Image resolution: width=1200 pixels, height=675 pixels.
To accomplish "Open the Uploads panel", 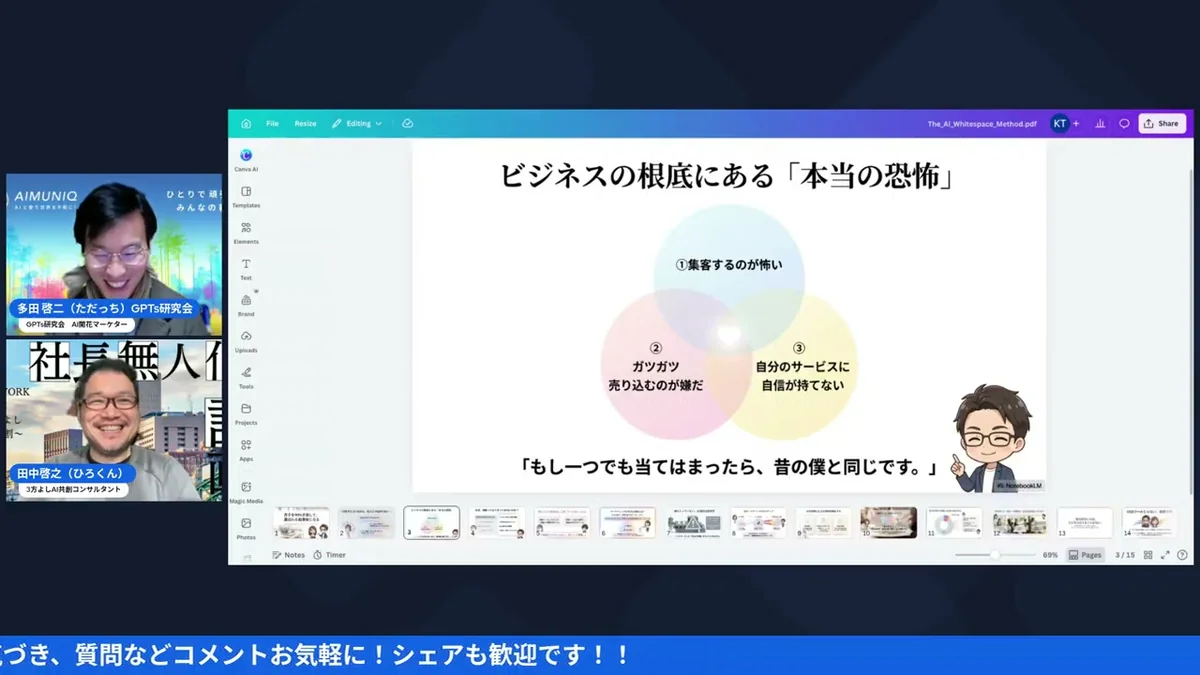I will pyautogui.click(x=246, y=340).
